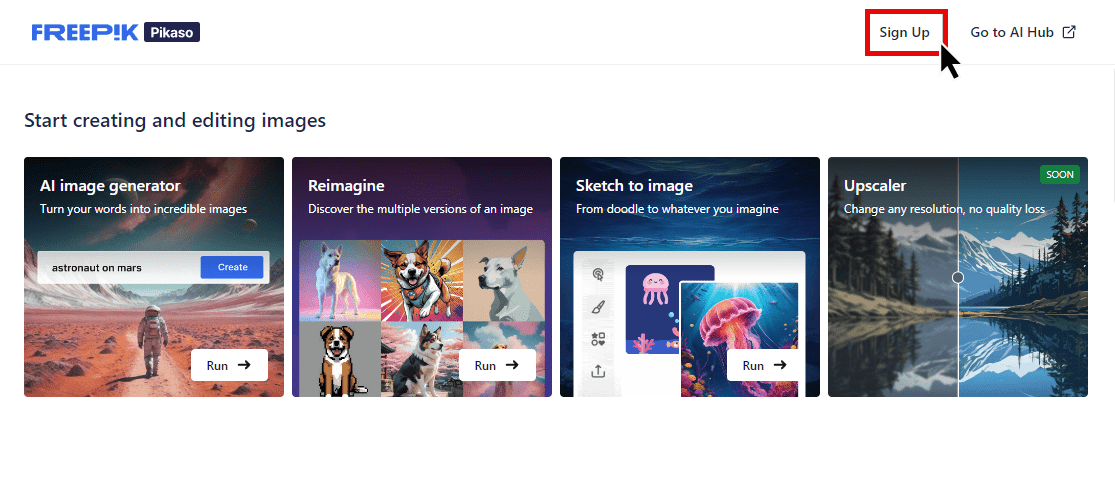Click the 'astronaut on mars' prompt field
This screenshot has width=1115, height=499.
point(120,267)
